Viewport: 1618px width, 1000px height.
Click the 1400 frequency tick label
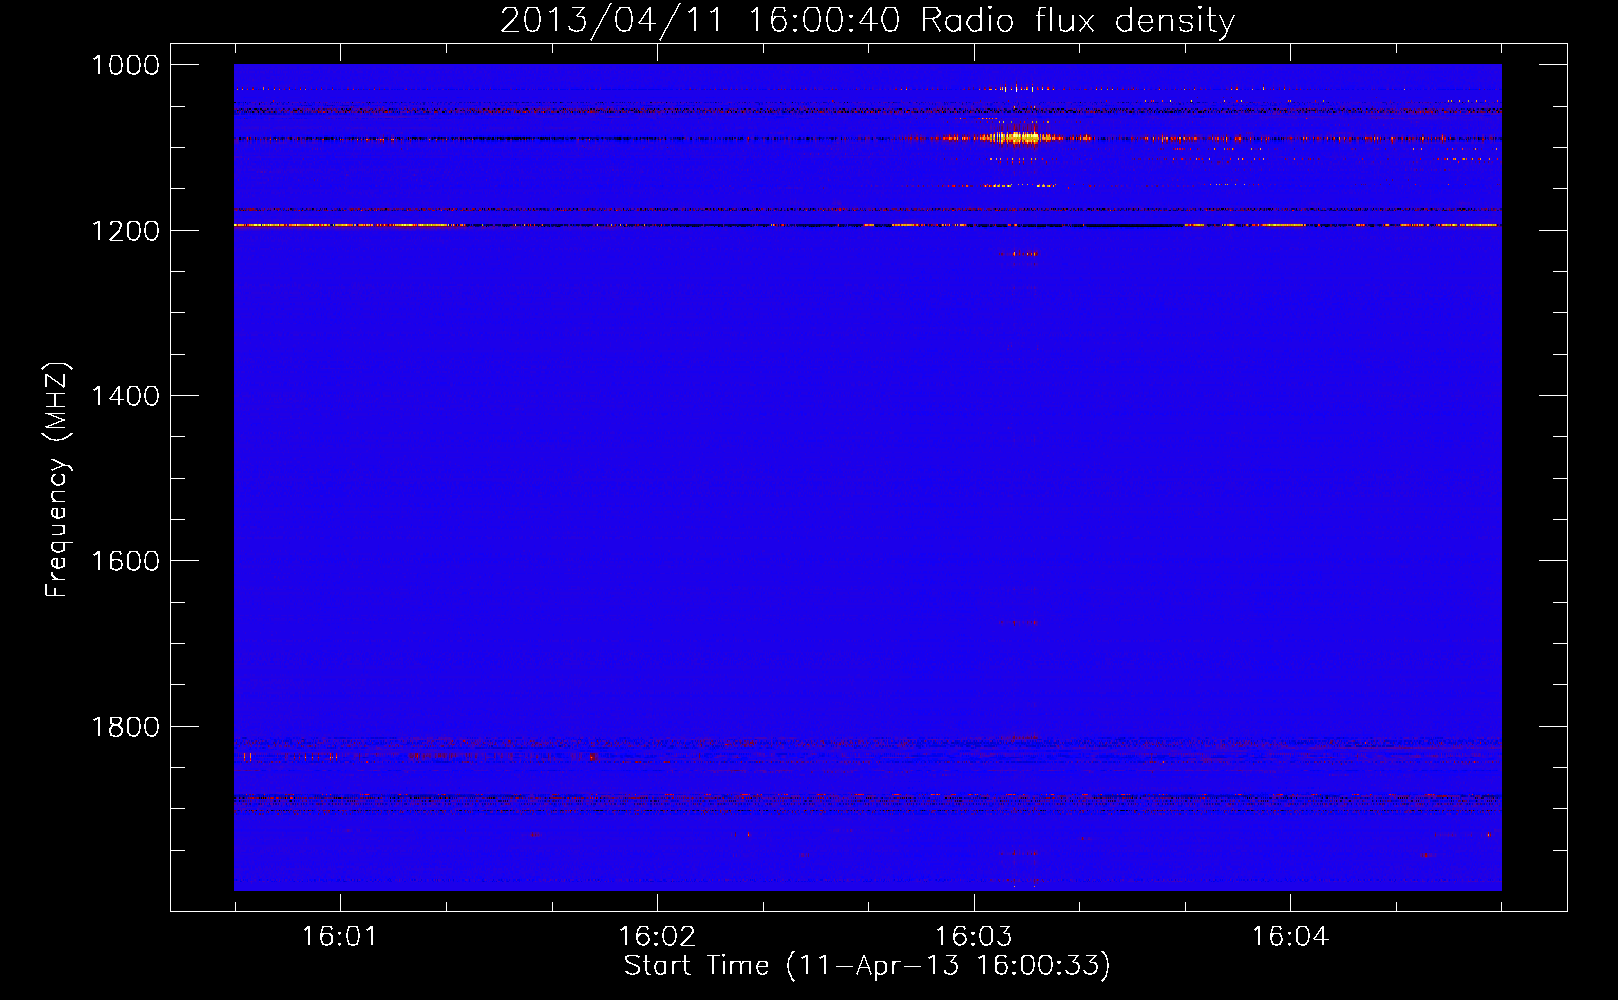126,396
